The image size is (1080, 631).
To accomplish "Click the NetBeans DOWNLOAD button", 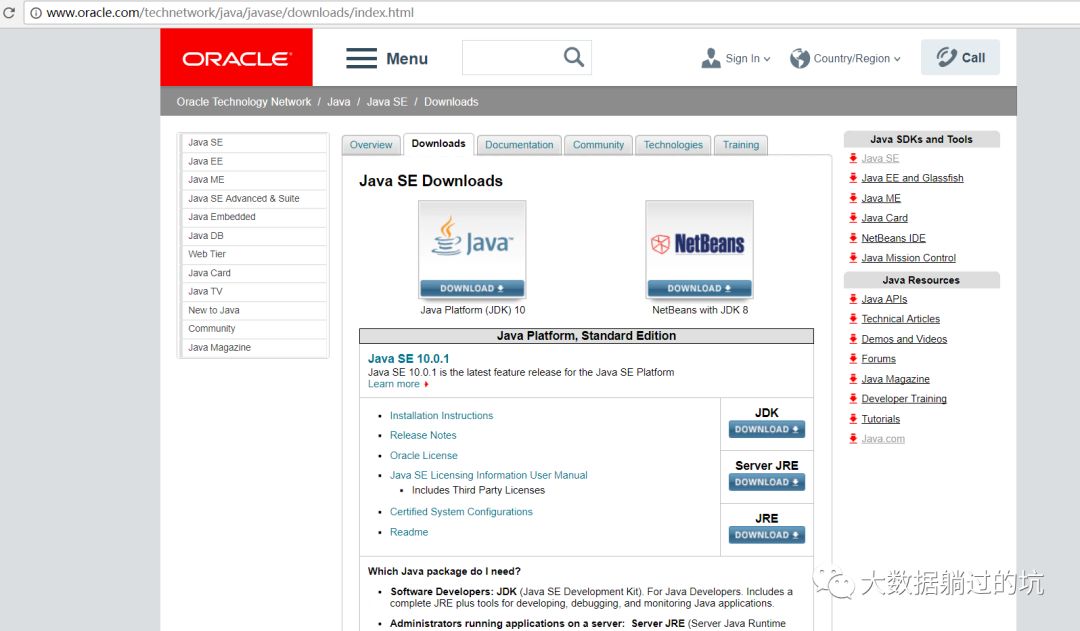I will 699,288.
